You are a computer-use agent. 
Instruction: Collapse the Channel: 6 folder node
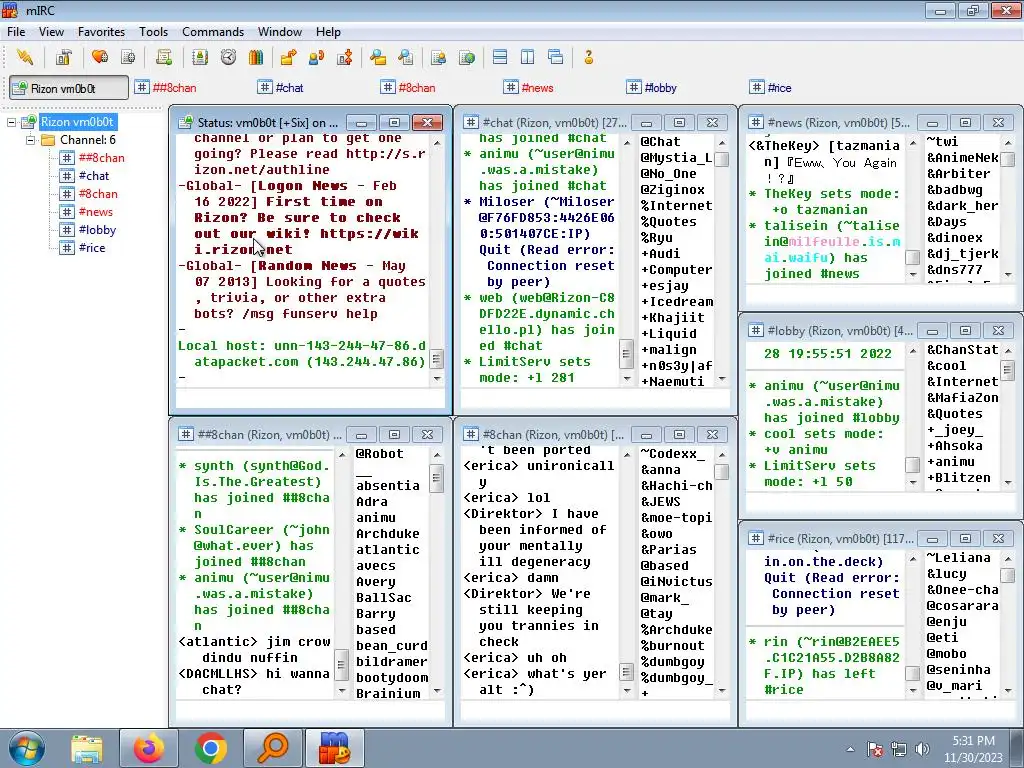[x=31, y=140]
